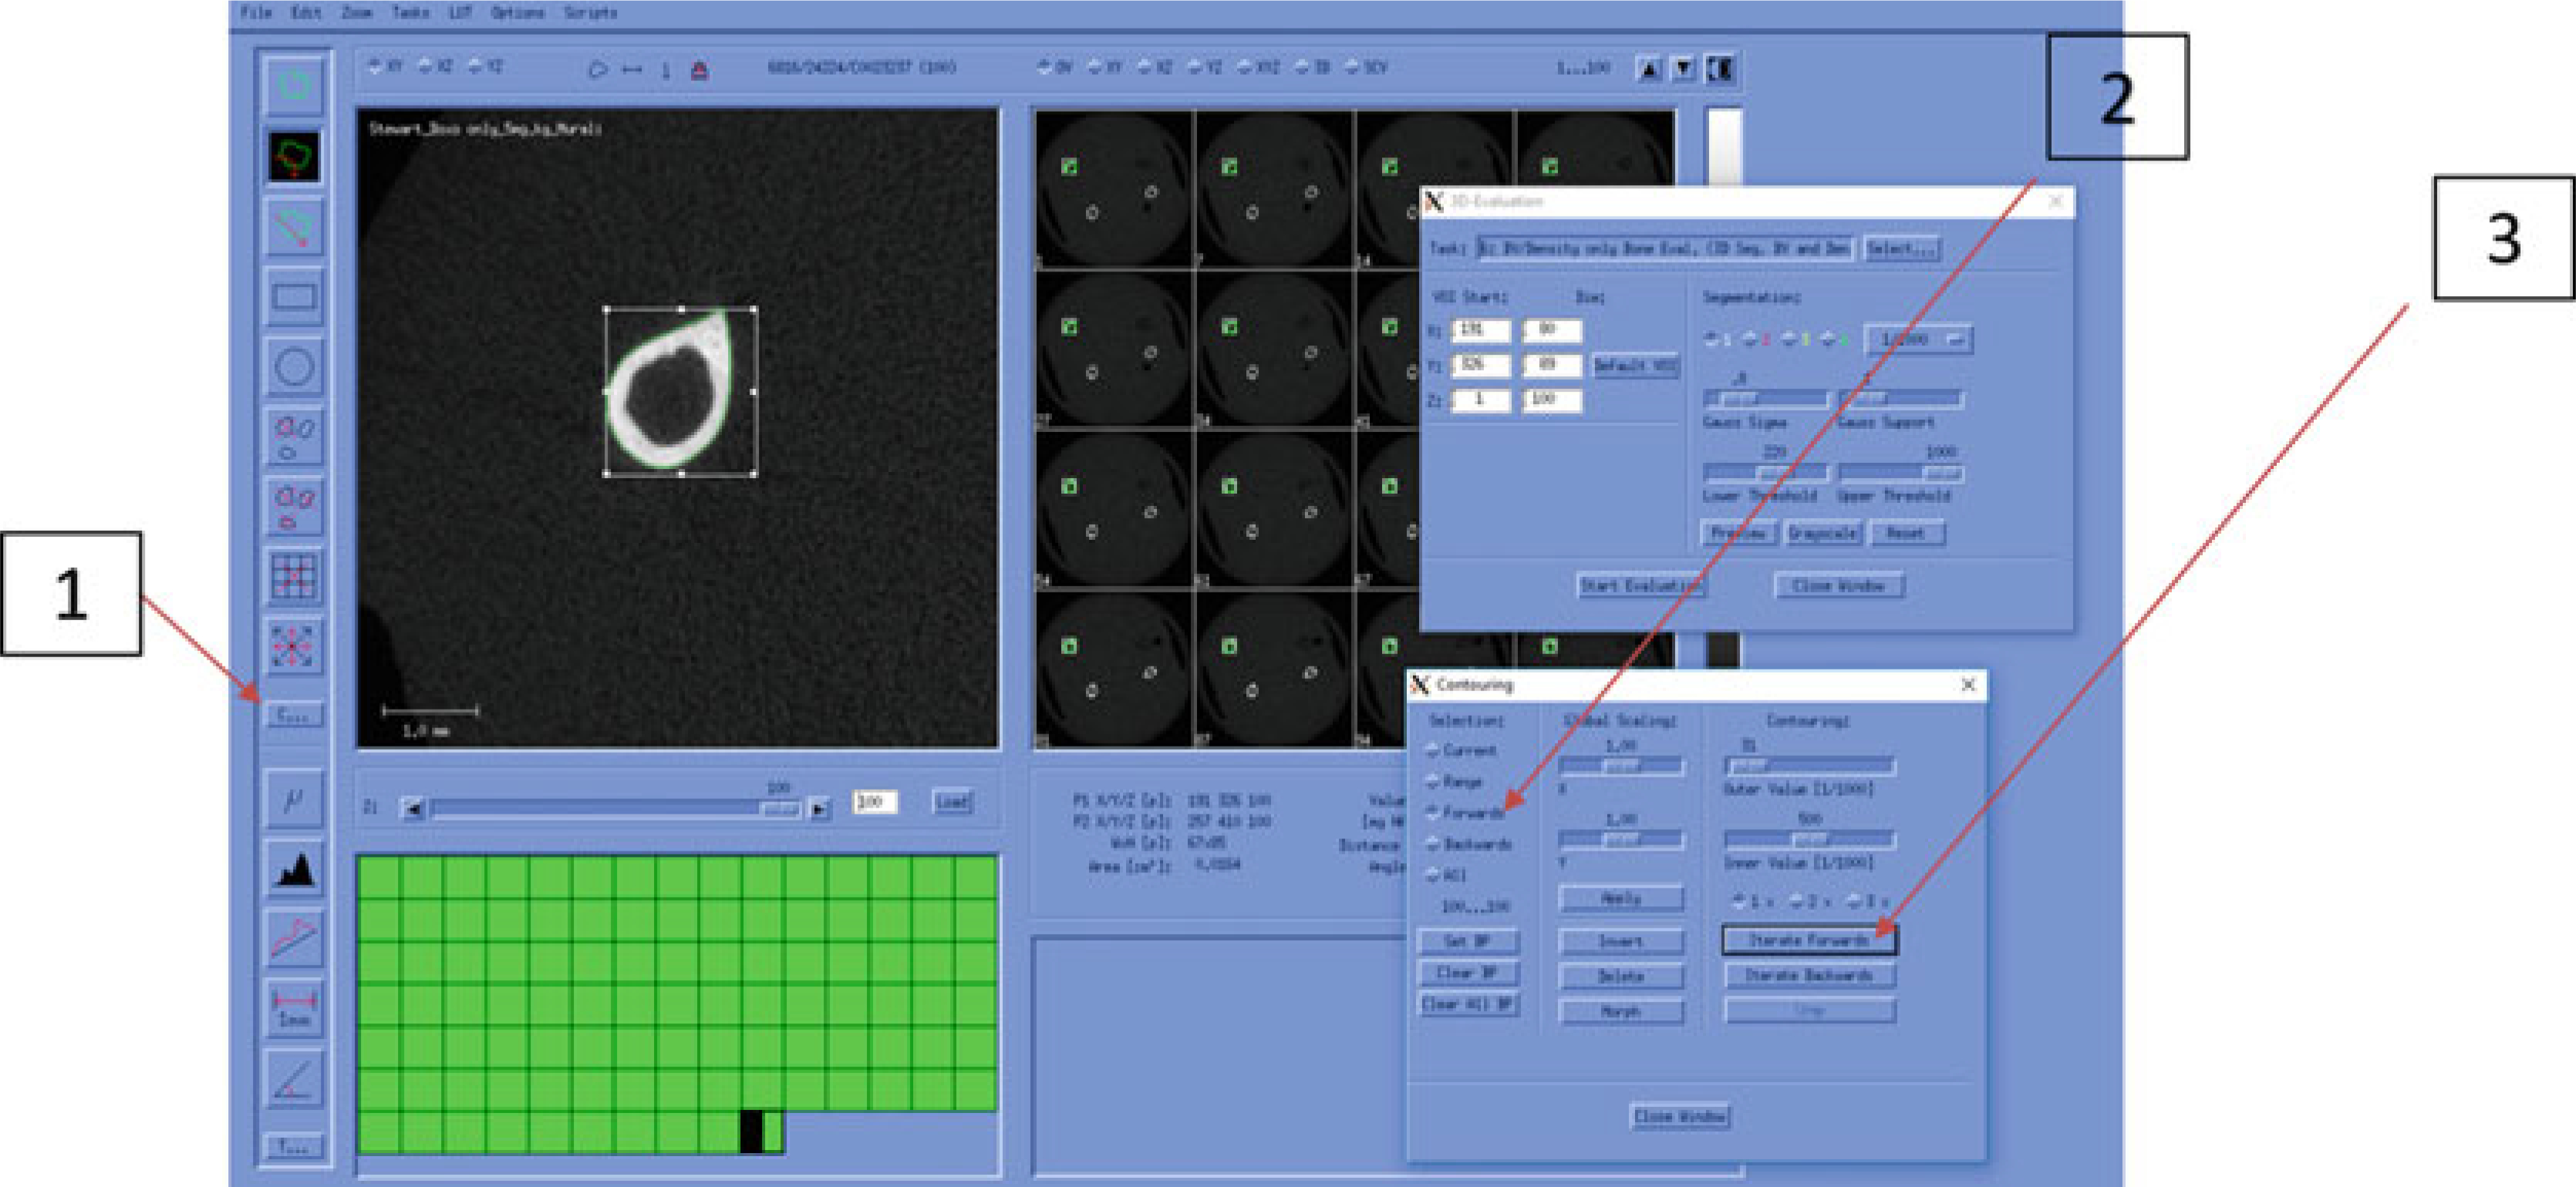Click the last icon beside the thumbnail arrows
The width and height of the screenshot is (2576, 1187).
1721,69
